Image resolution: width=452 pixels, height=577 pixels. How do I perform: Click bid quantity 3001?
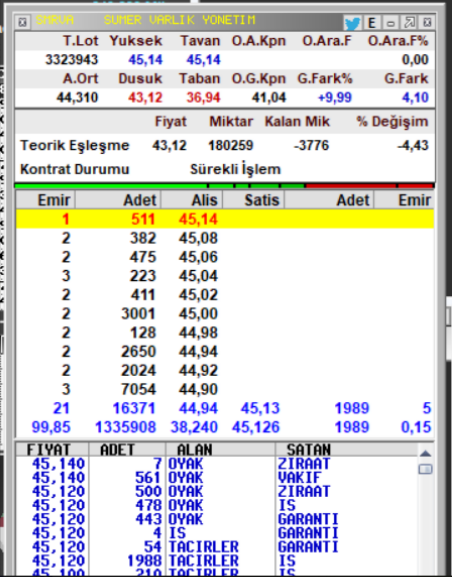(138, 314)
